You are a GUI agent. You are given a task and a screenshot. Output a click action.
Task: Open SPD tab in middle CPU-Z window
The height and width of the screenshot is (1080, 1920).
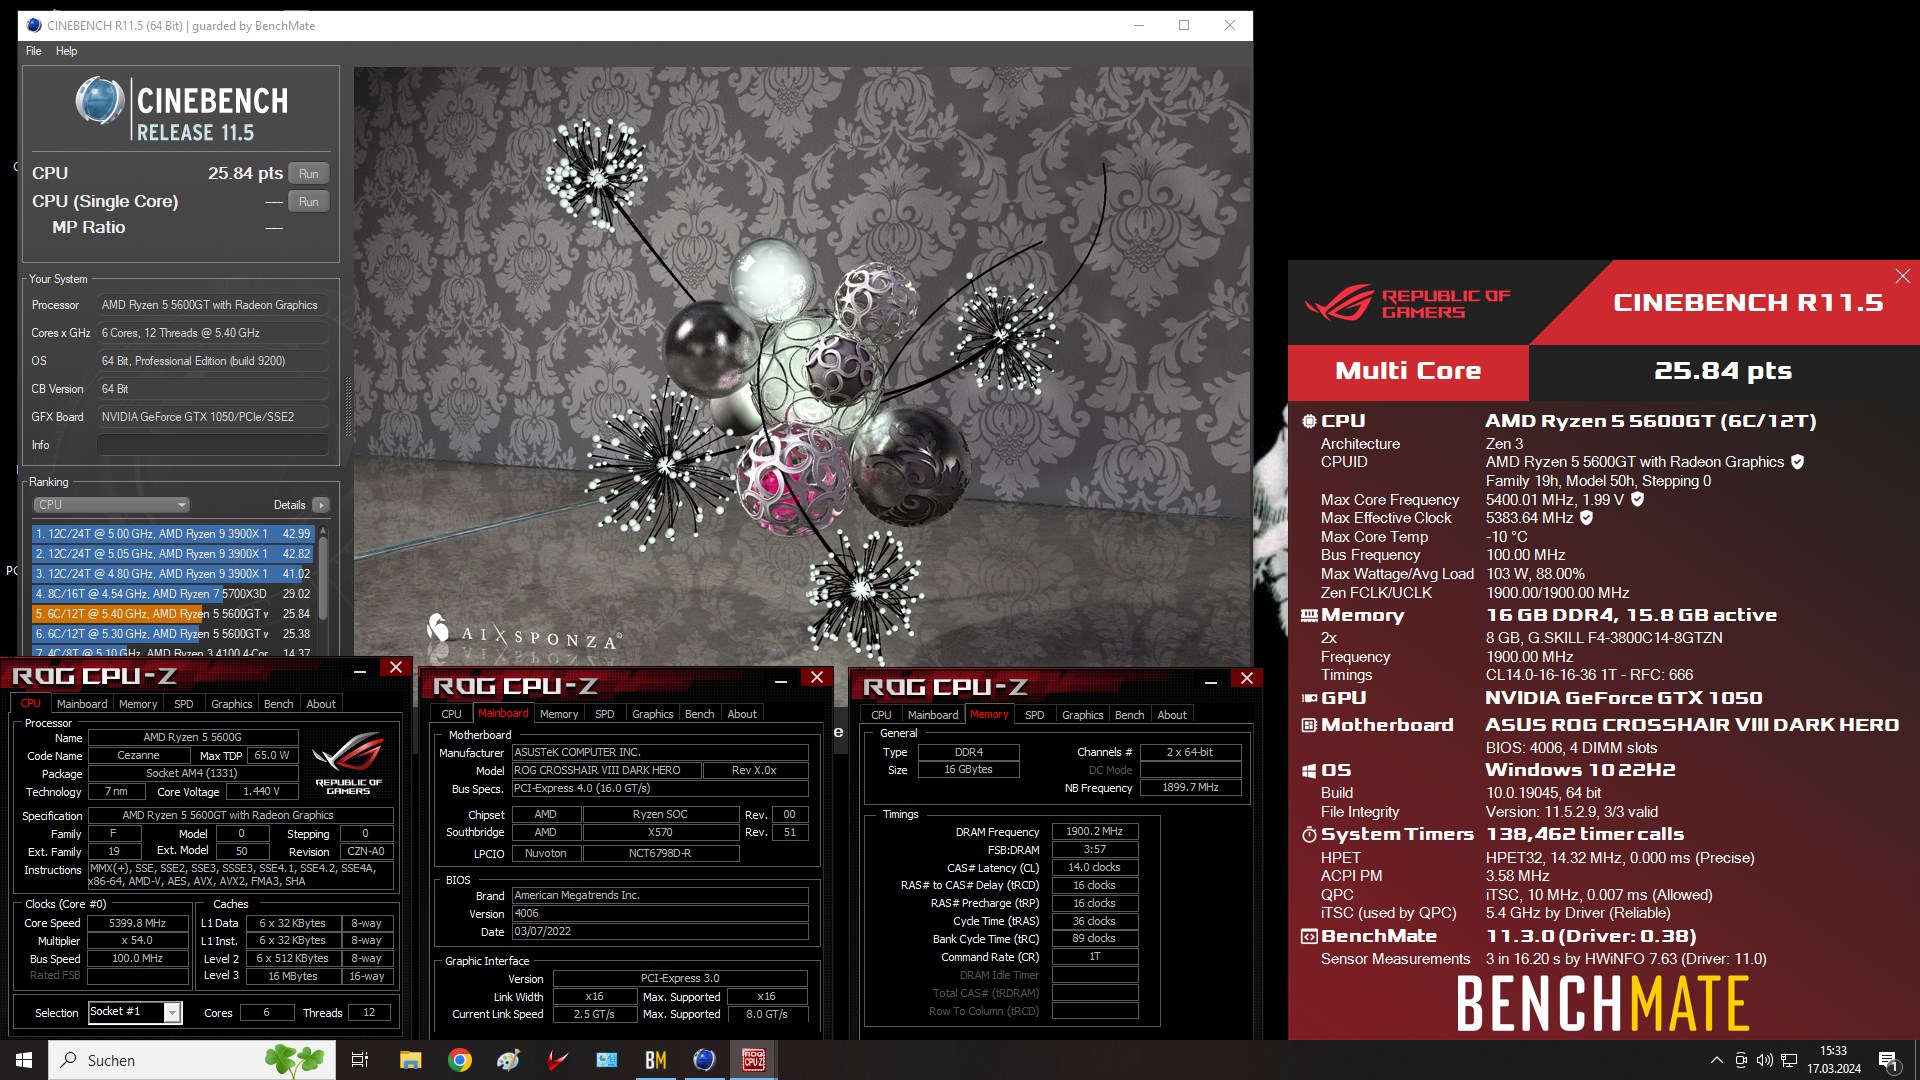[x=604, y=714]
